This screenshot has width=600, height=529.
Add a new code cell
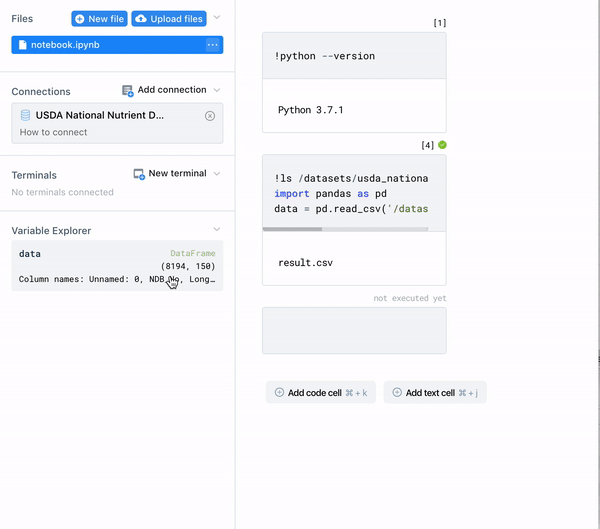point(321,392)
